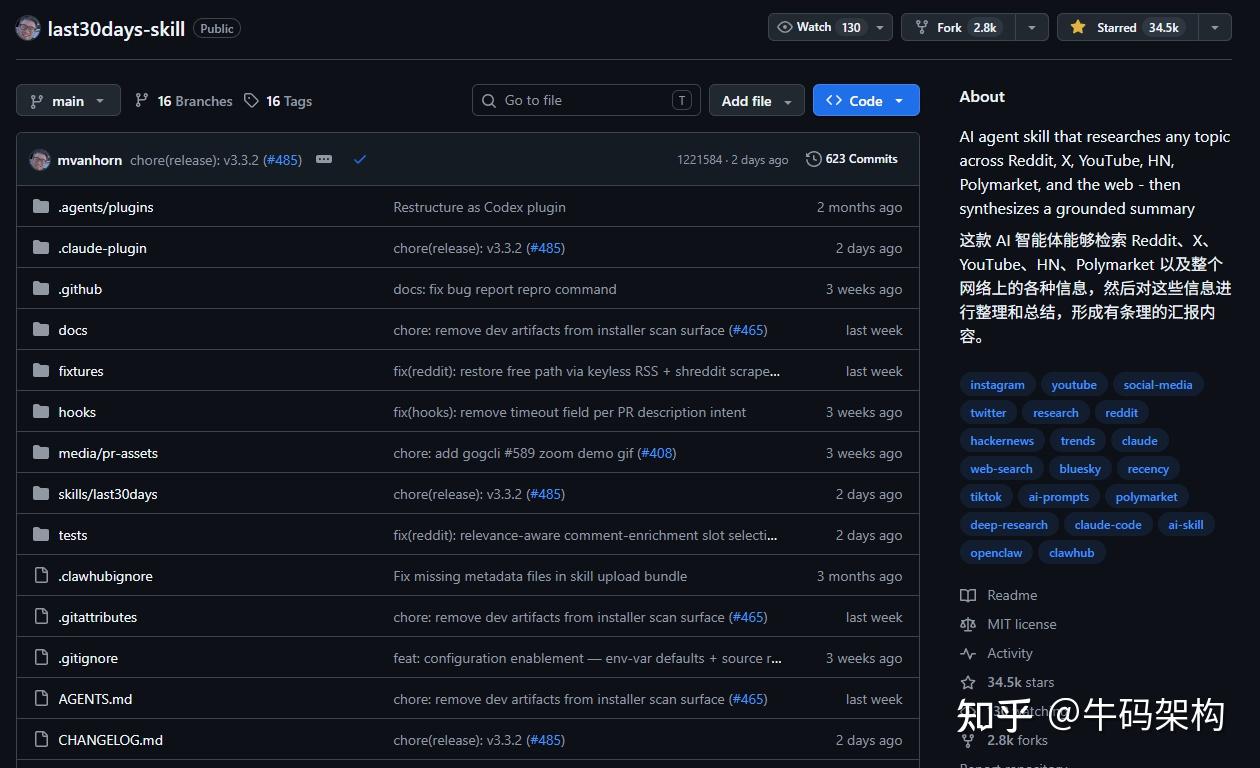Open the .github folder
This screenshot has height=768, width=1260.
pos(80,289)
